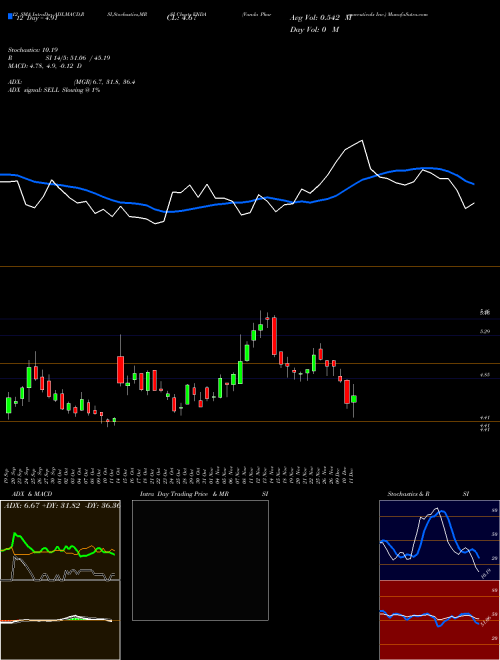Select the 'Stochastics: 10.19' reading
Image resolution: width=500 pixels, height=660 pixels.
click(x=32, y=50)
